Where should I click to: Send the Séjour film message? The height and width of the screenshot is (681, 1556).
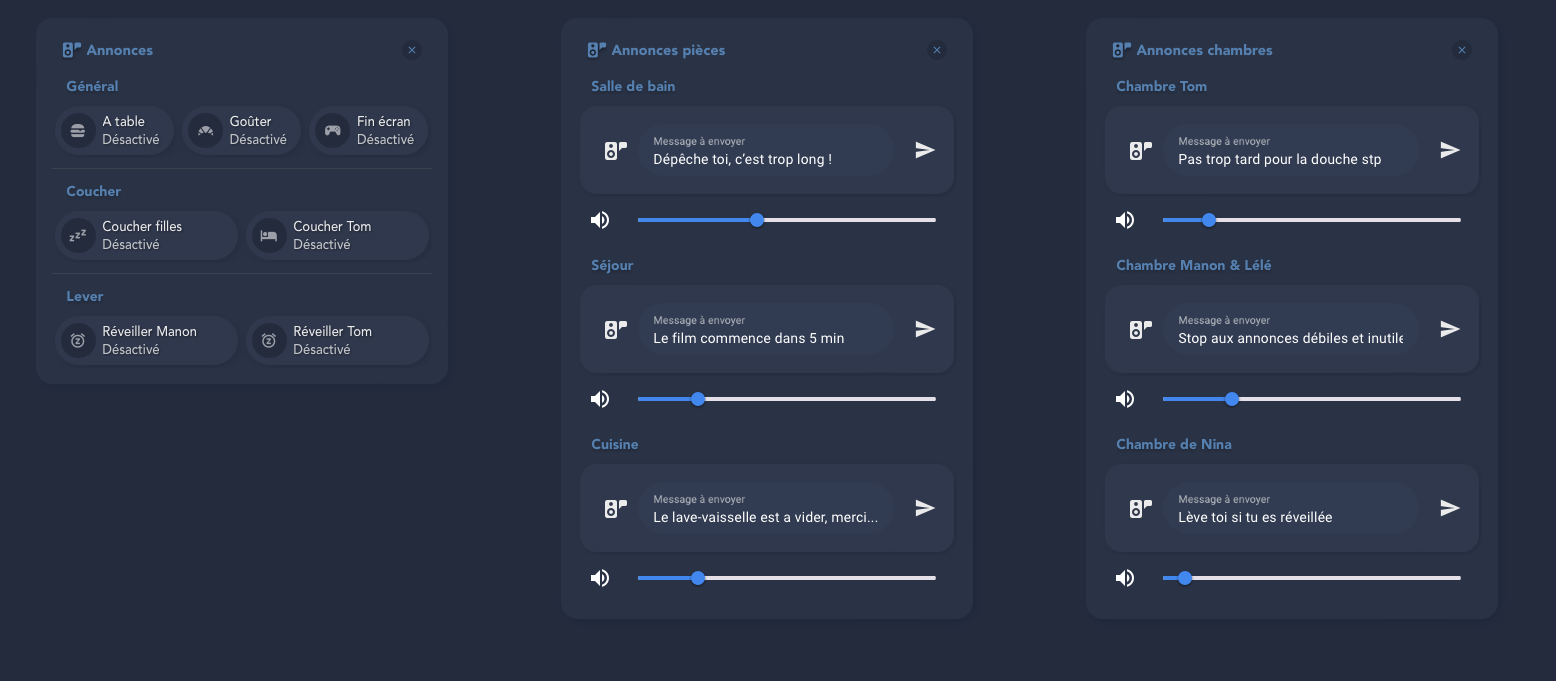tap(925, 329)
